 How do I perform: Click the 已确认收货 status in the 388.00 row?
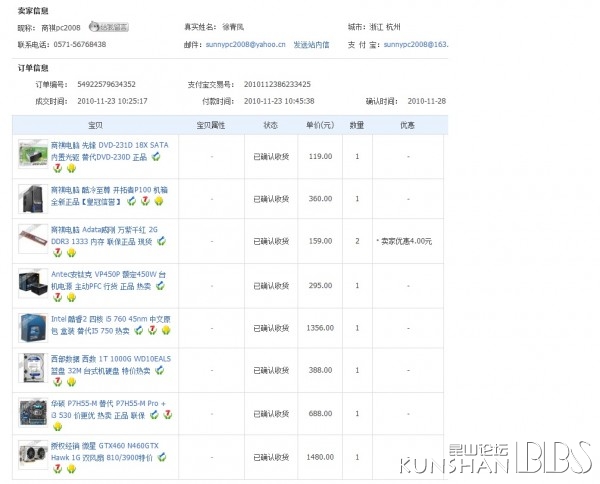tap(271, 370)
